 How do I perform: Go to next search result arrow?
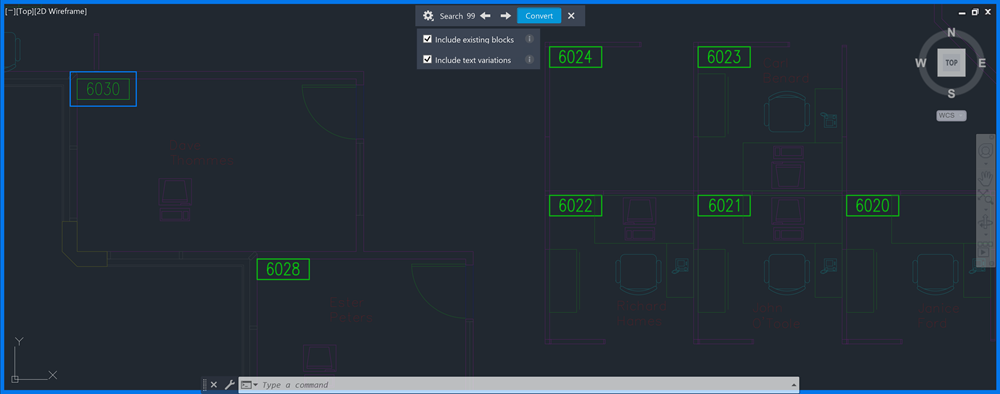(505, 16)
